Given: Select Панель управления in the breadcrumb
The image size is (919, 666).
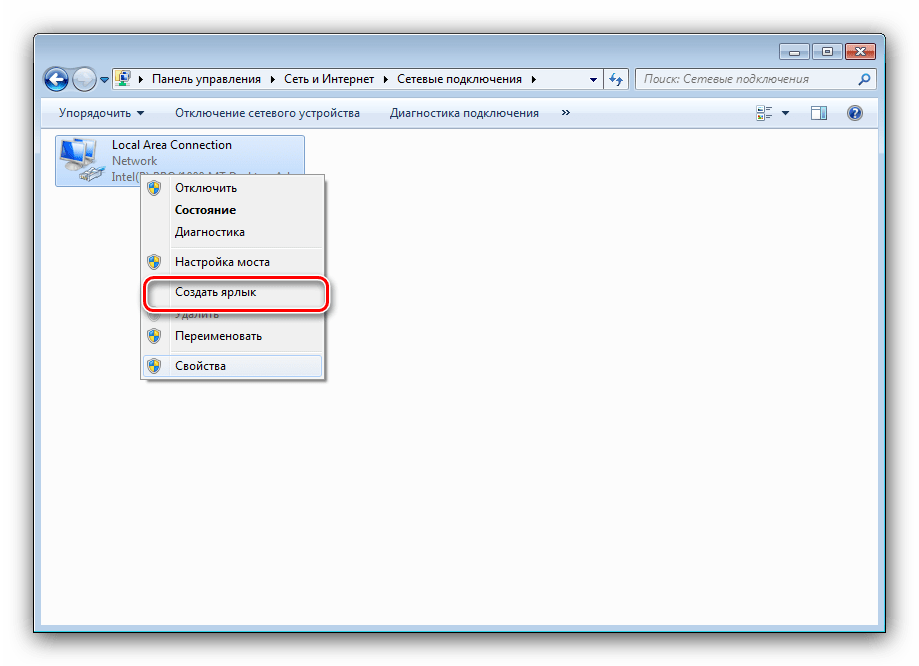Looking at the screenshot, I should 206,79.
